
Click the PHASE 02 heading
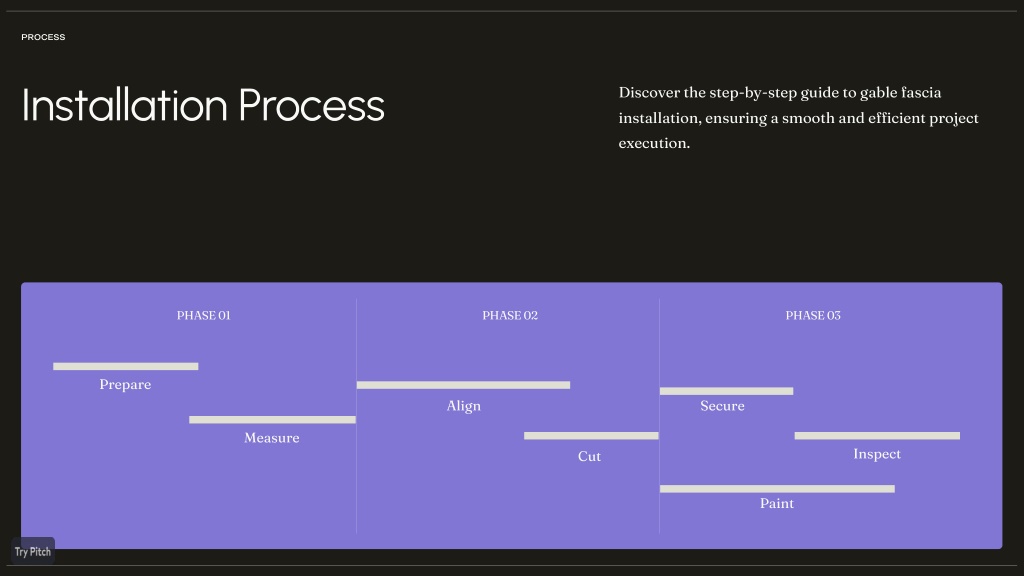coord(510,315)
